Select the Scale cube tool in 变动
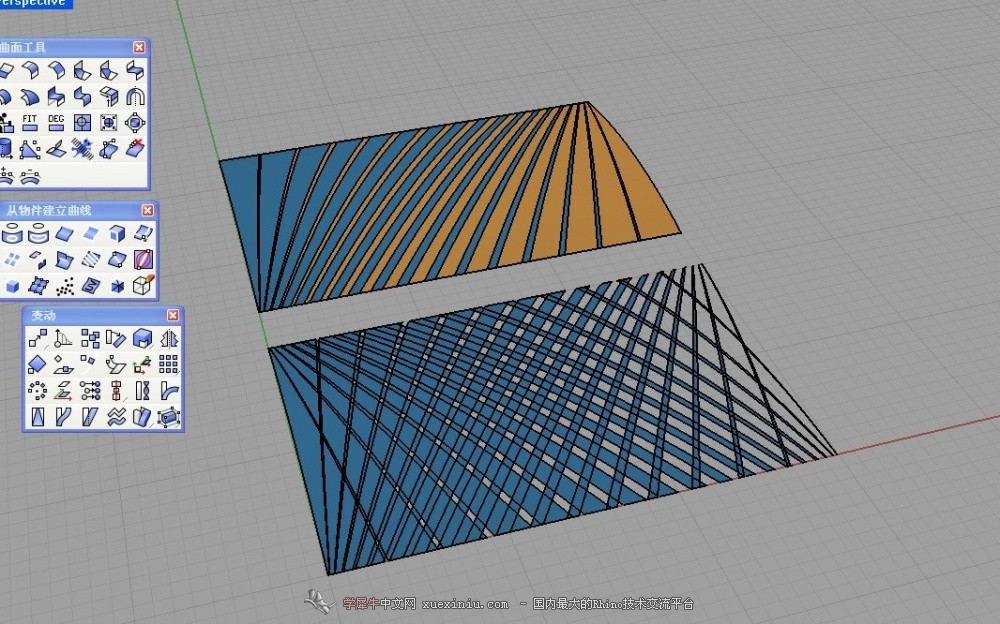 point(142,338)
